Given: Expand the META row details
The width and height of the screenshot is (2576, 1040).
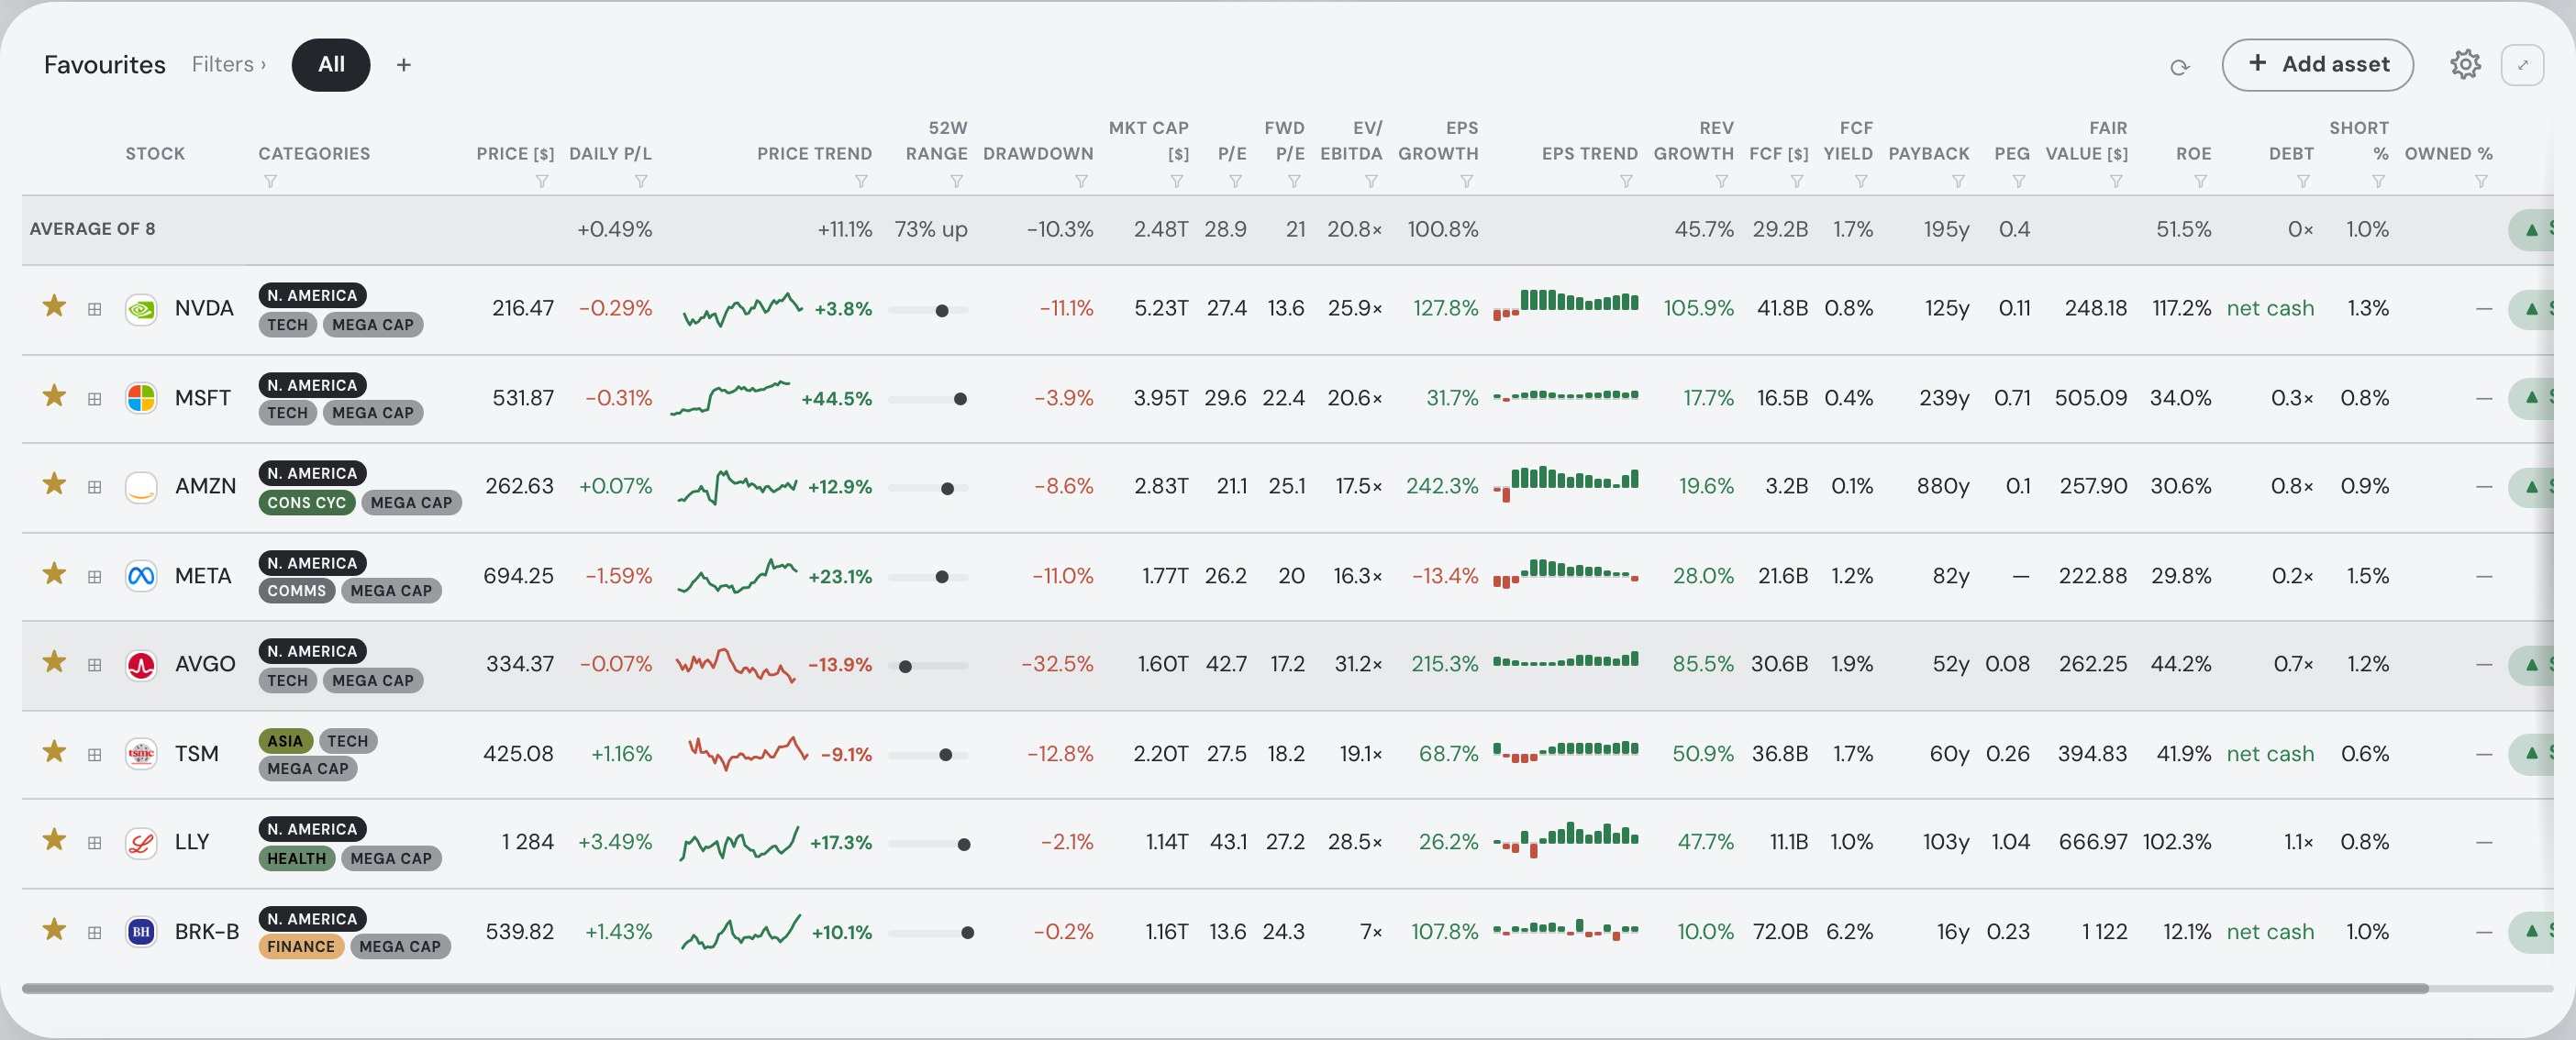Looking at the screenshot, I should tap(94, 577).
